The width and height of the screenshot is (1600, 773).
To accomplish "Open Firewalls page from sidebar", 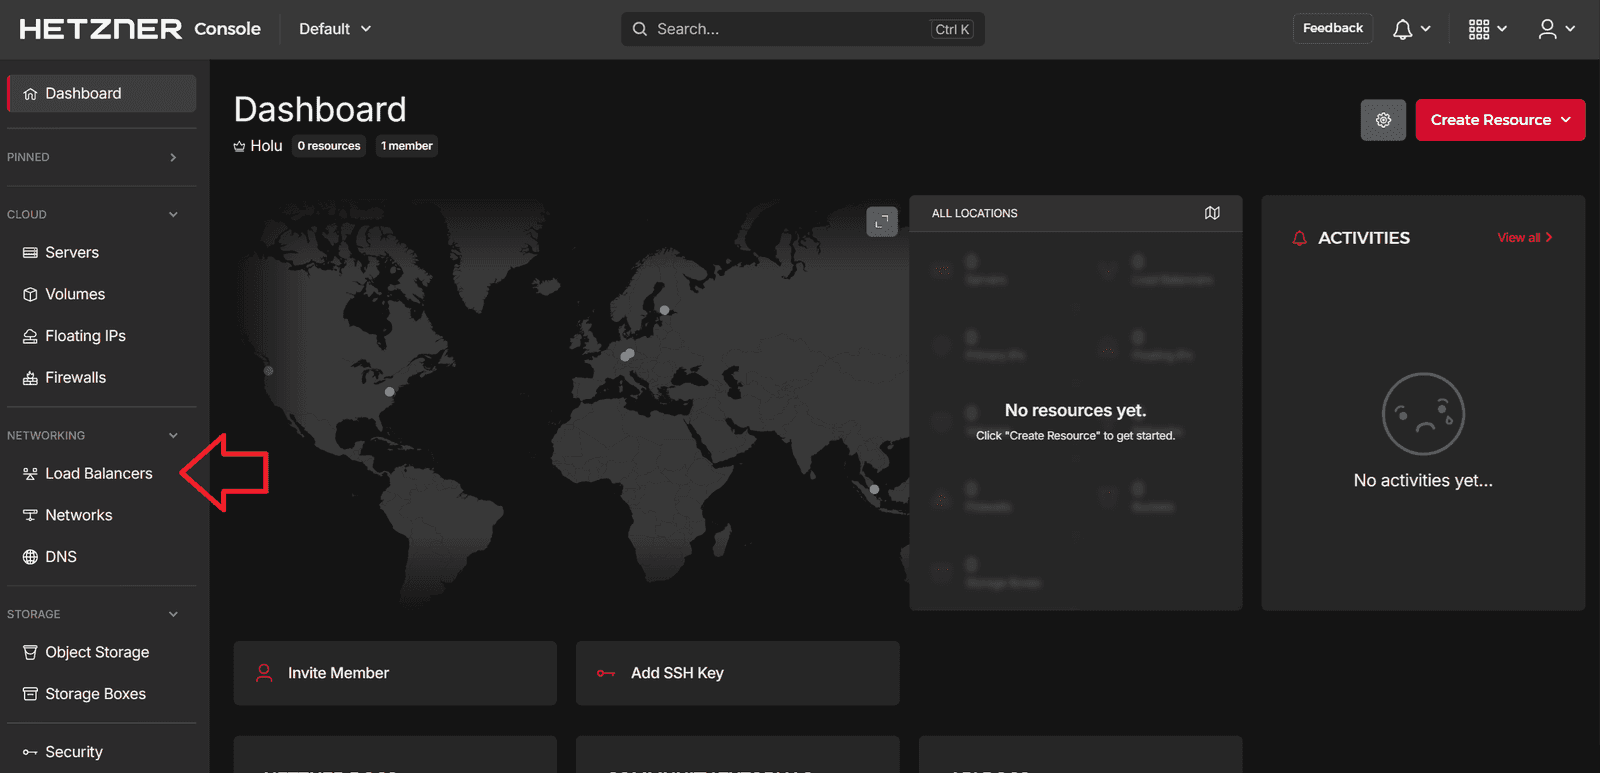I will [x=75, y=377].
